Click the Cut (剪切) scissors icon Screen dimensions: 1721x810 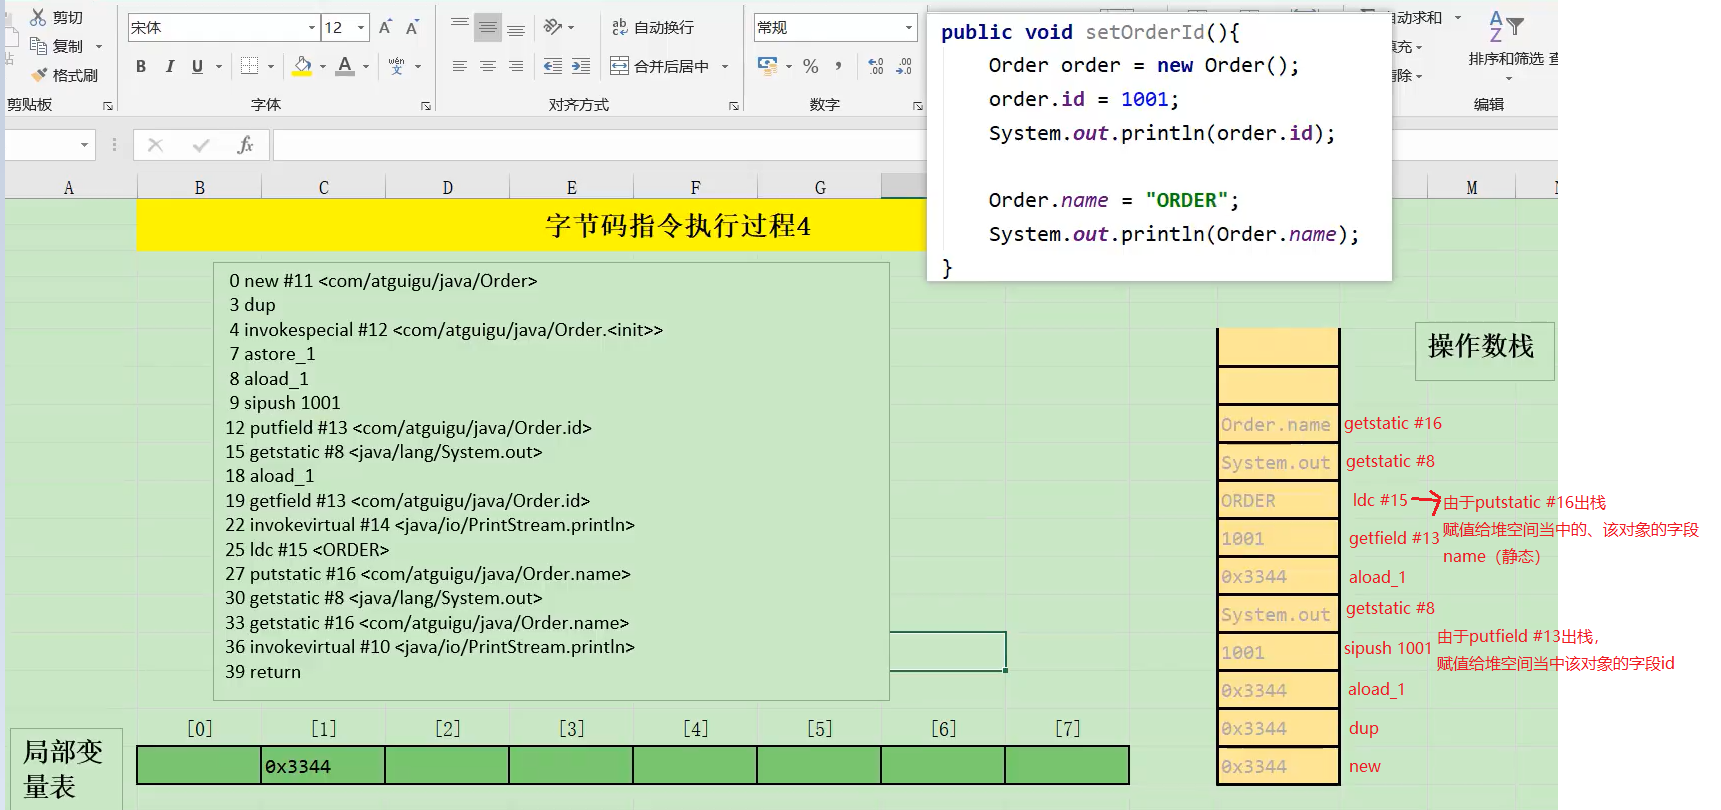pyautogui.click(x=38, y=17)
